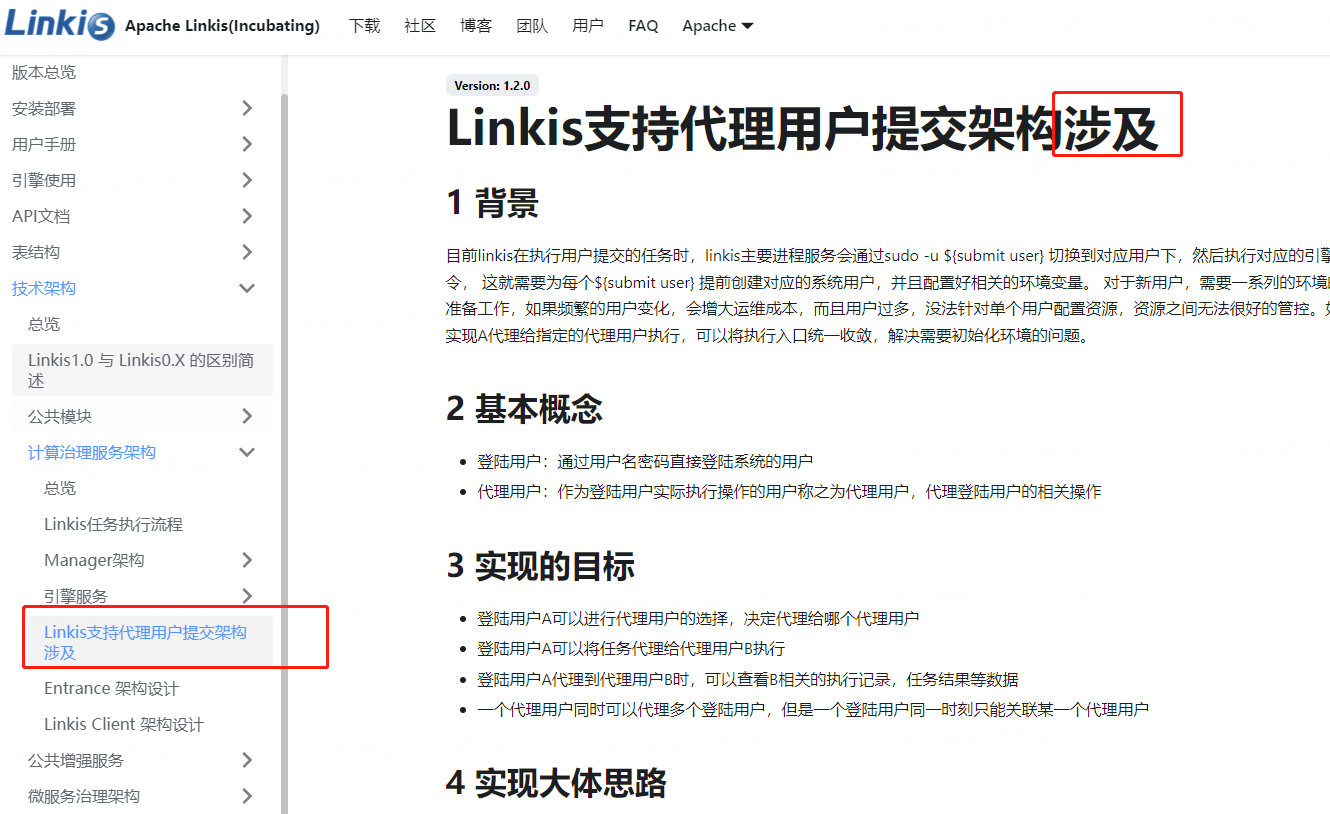Select 版本总览 in the sidebar
Screen dimensions: 1330x814
pos(44,72)
